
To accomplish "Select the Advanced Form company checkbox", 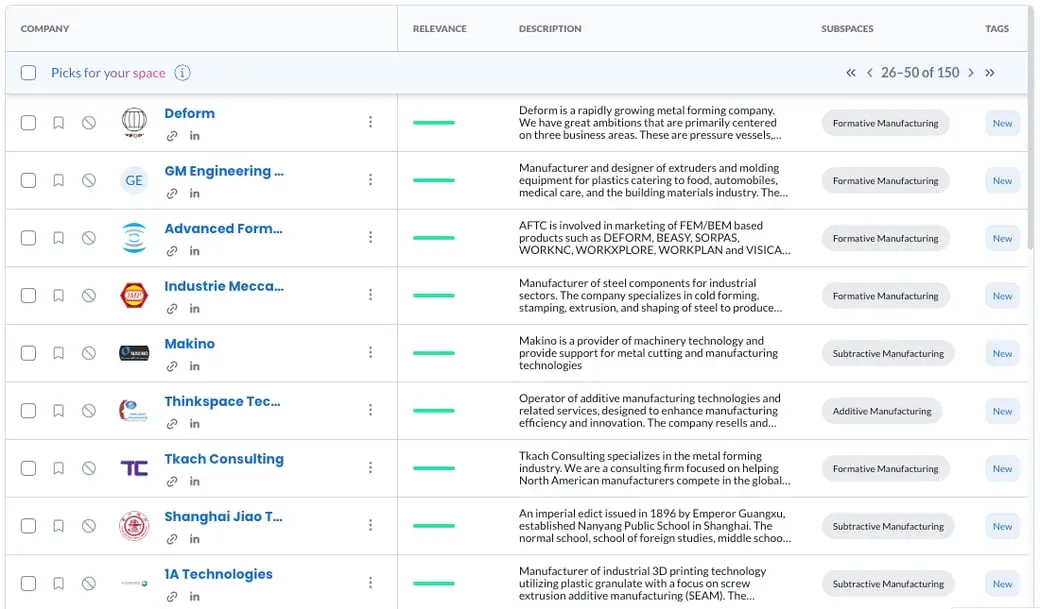I will [29, 238].
